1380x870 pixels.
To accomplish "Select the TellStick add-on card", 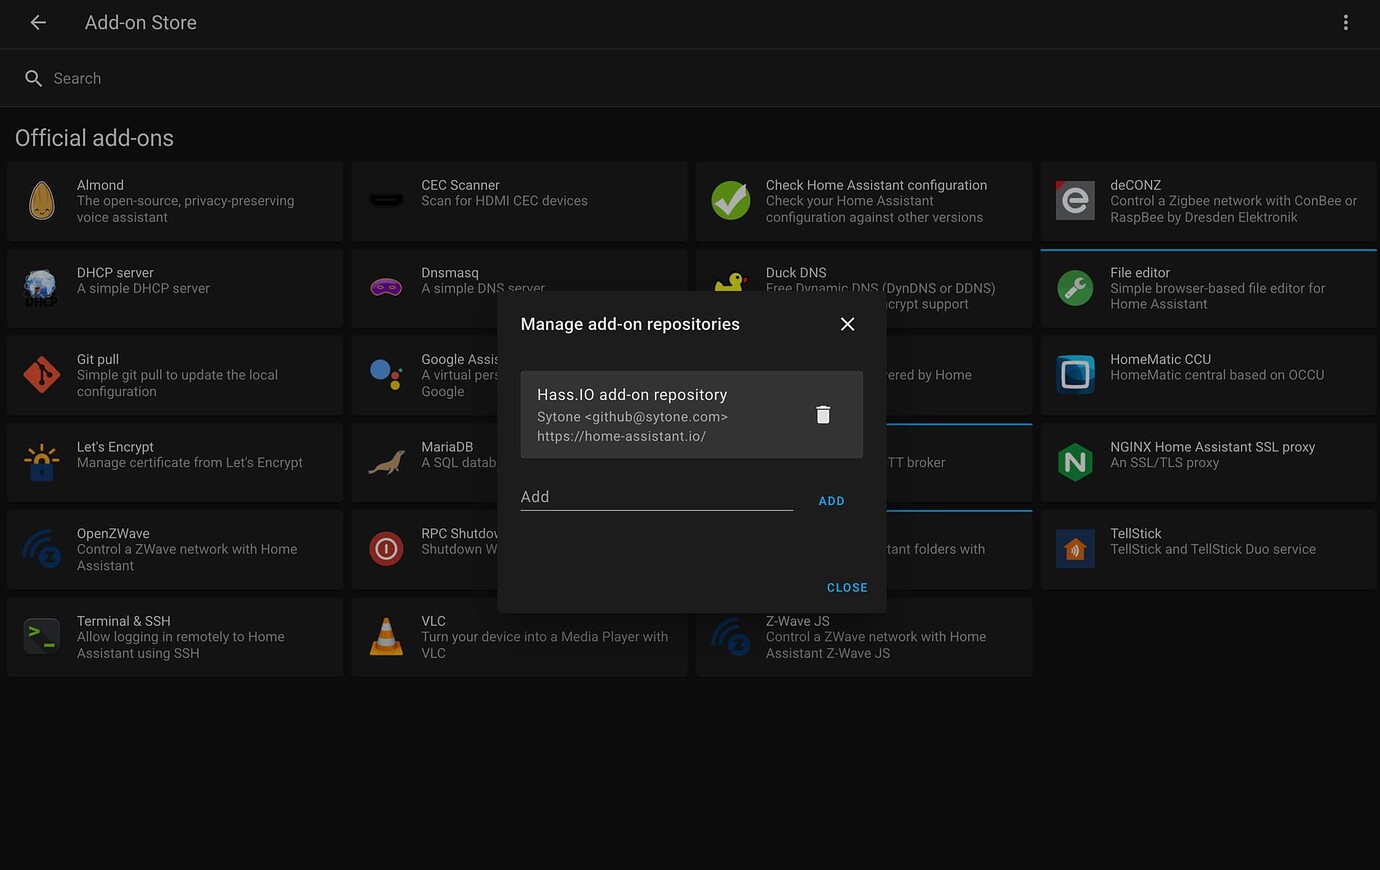I will 1208,549.
